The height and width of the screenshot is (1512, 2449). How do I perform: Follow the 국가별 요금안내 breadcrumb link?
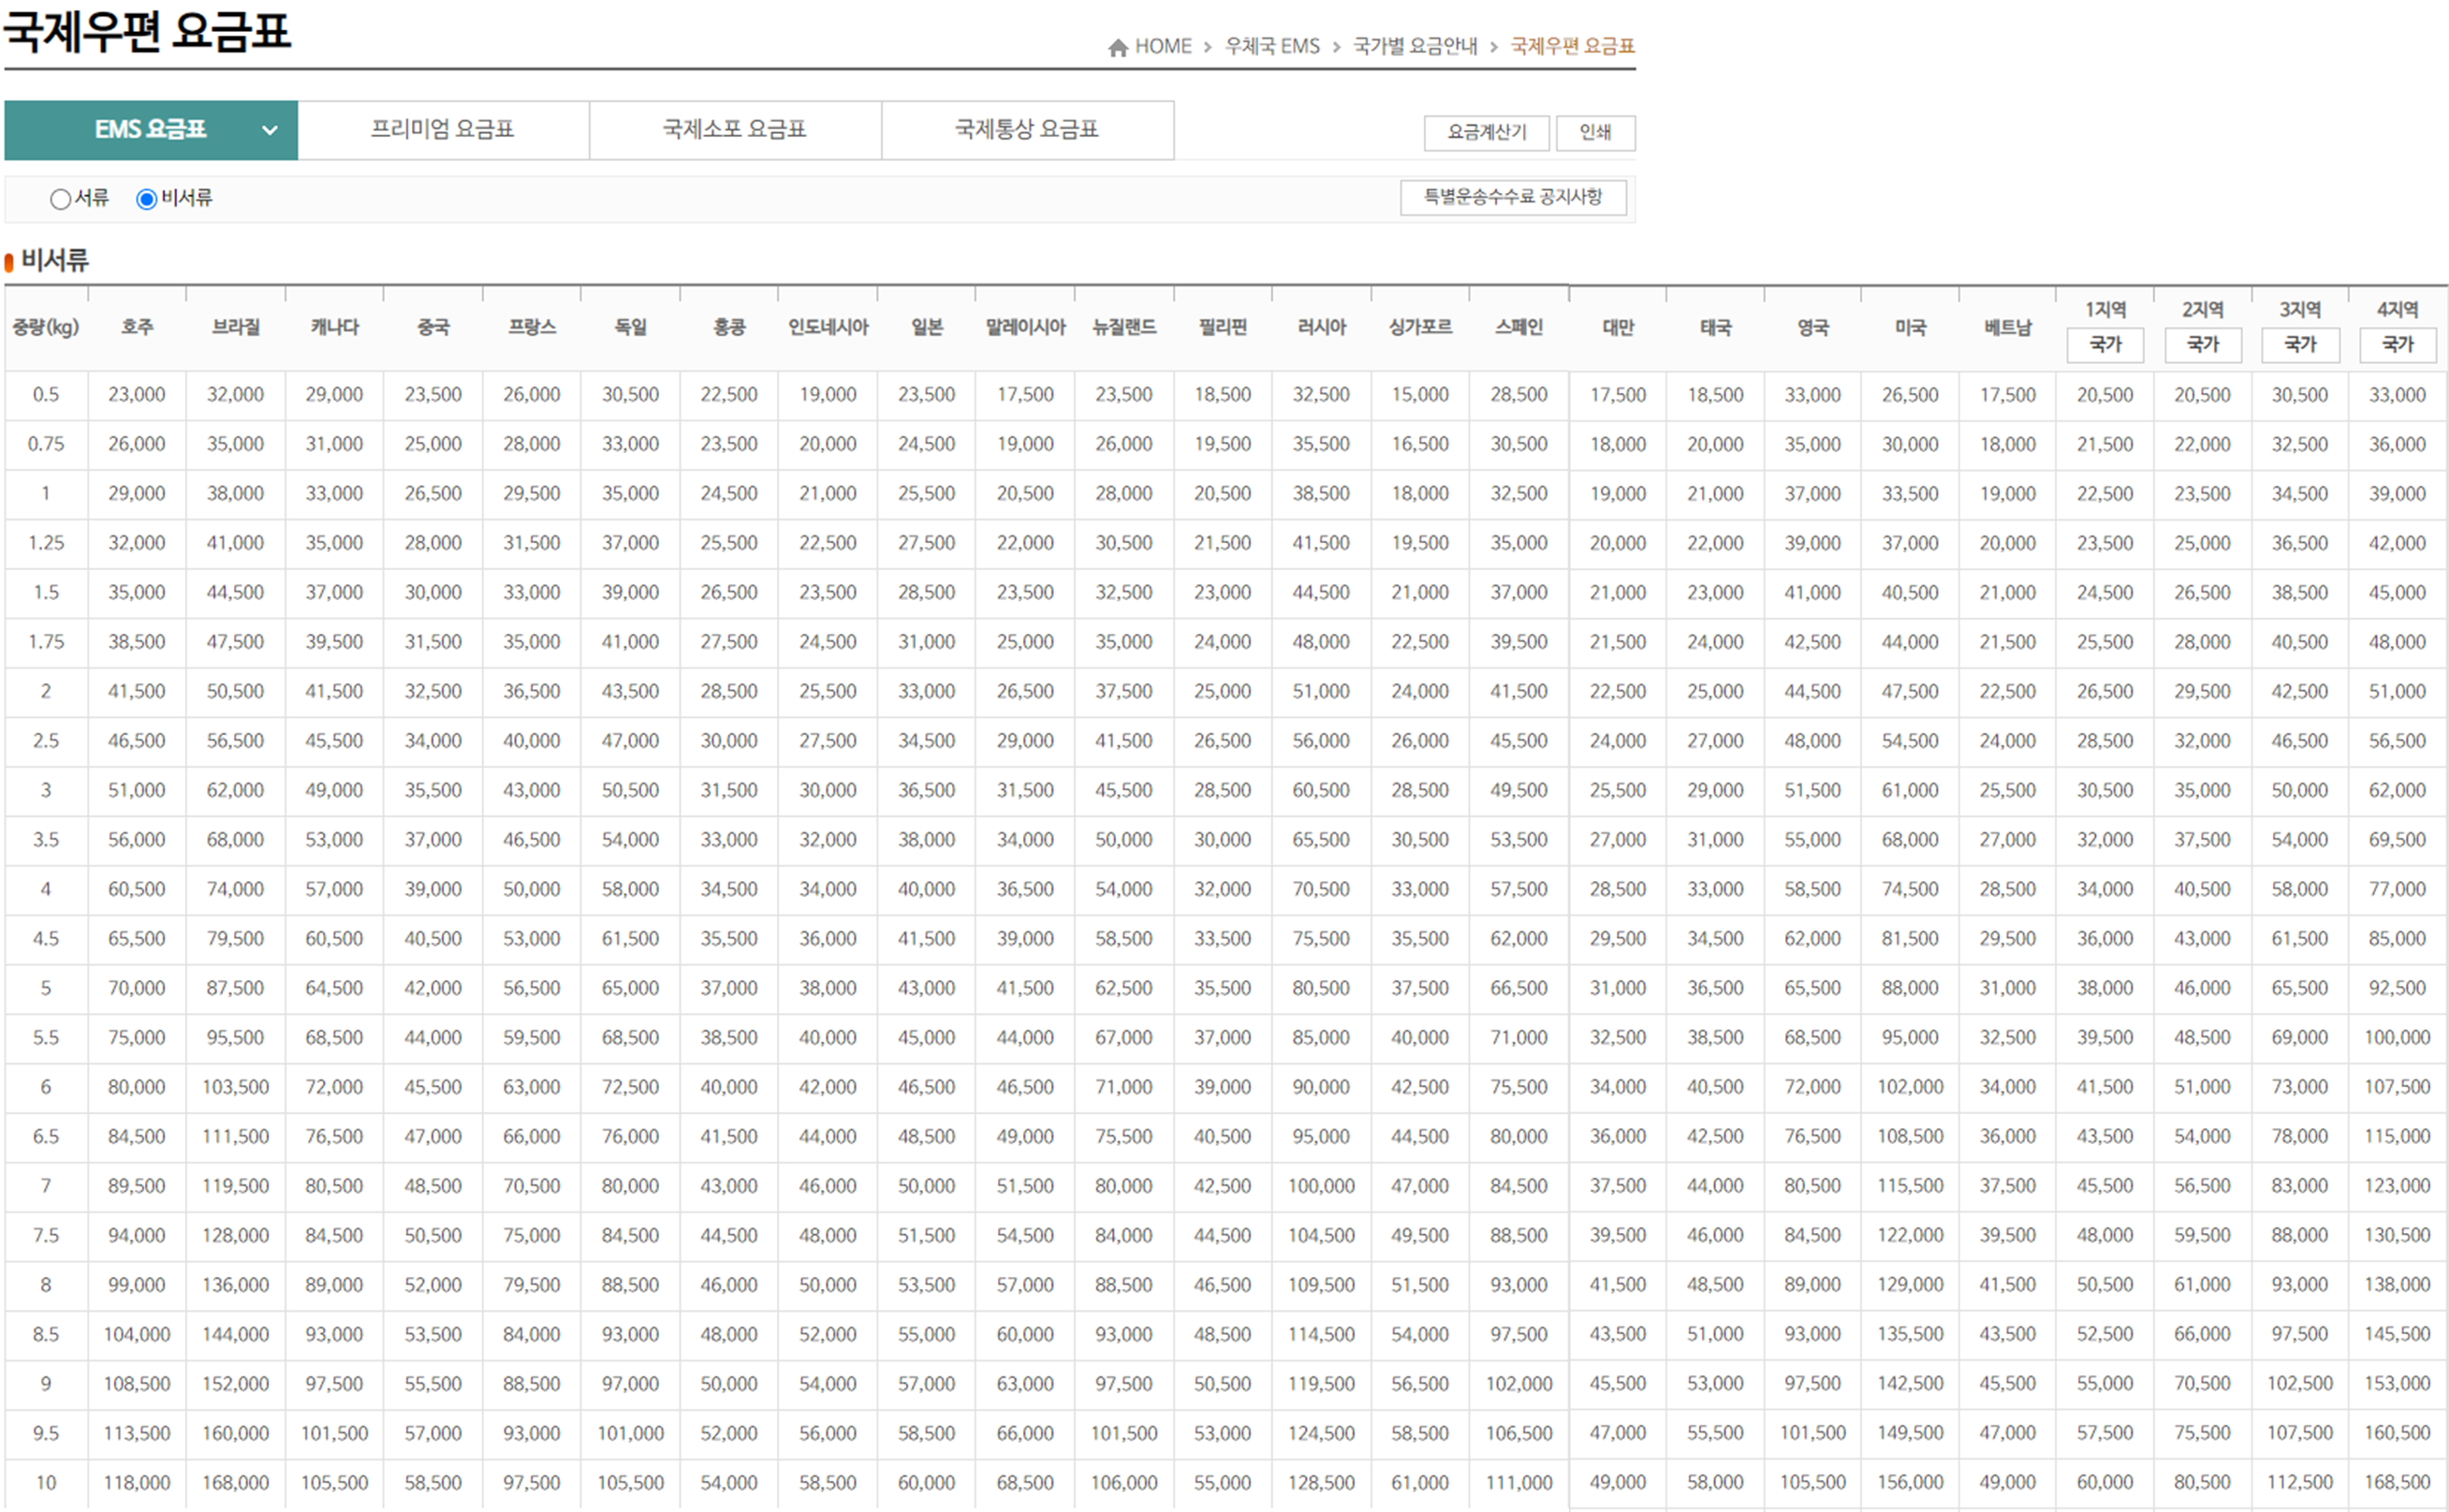(x=1415, y=46)
